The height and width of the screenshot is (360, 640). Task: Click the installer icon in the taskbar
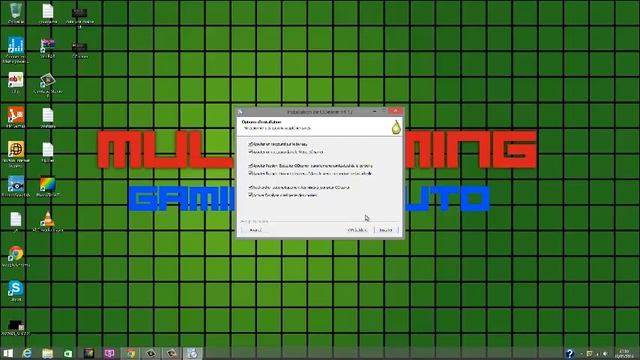(x=192, y=353)
